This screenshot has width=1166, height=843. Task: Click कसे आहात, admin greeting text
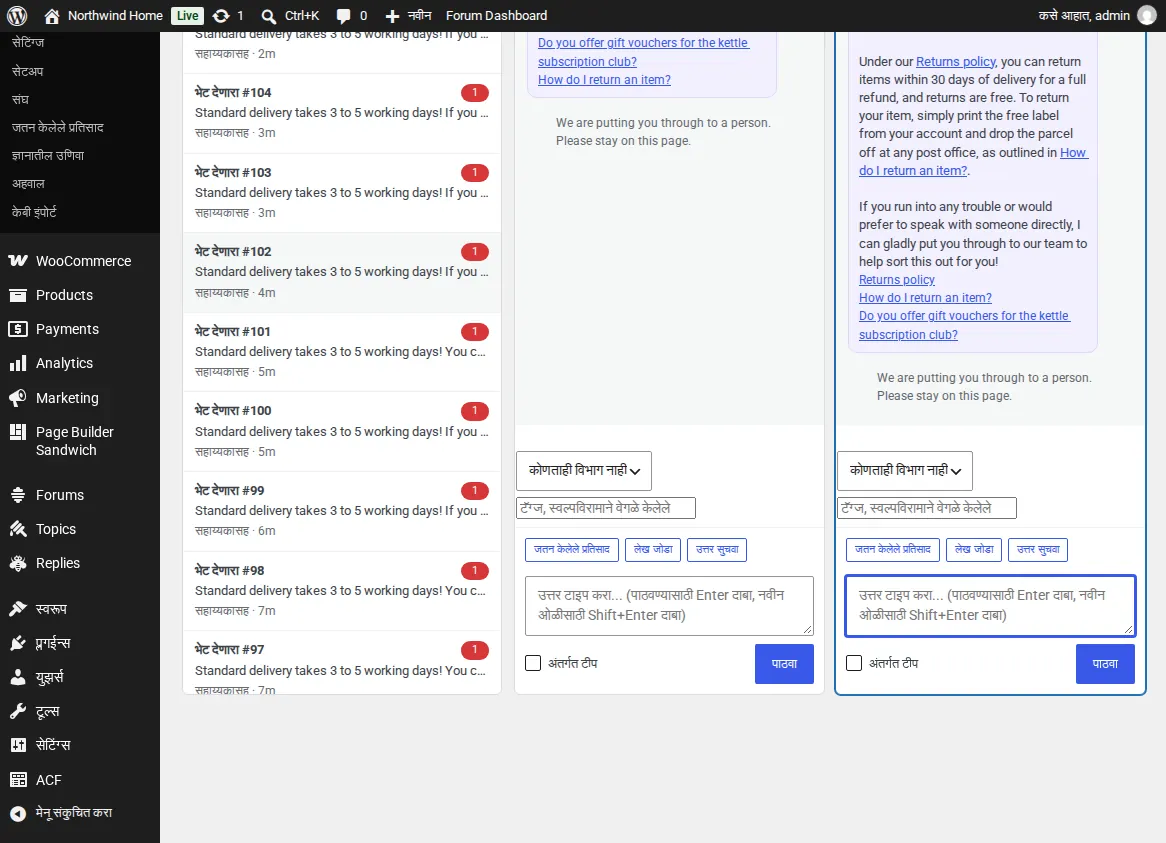1084,16
